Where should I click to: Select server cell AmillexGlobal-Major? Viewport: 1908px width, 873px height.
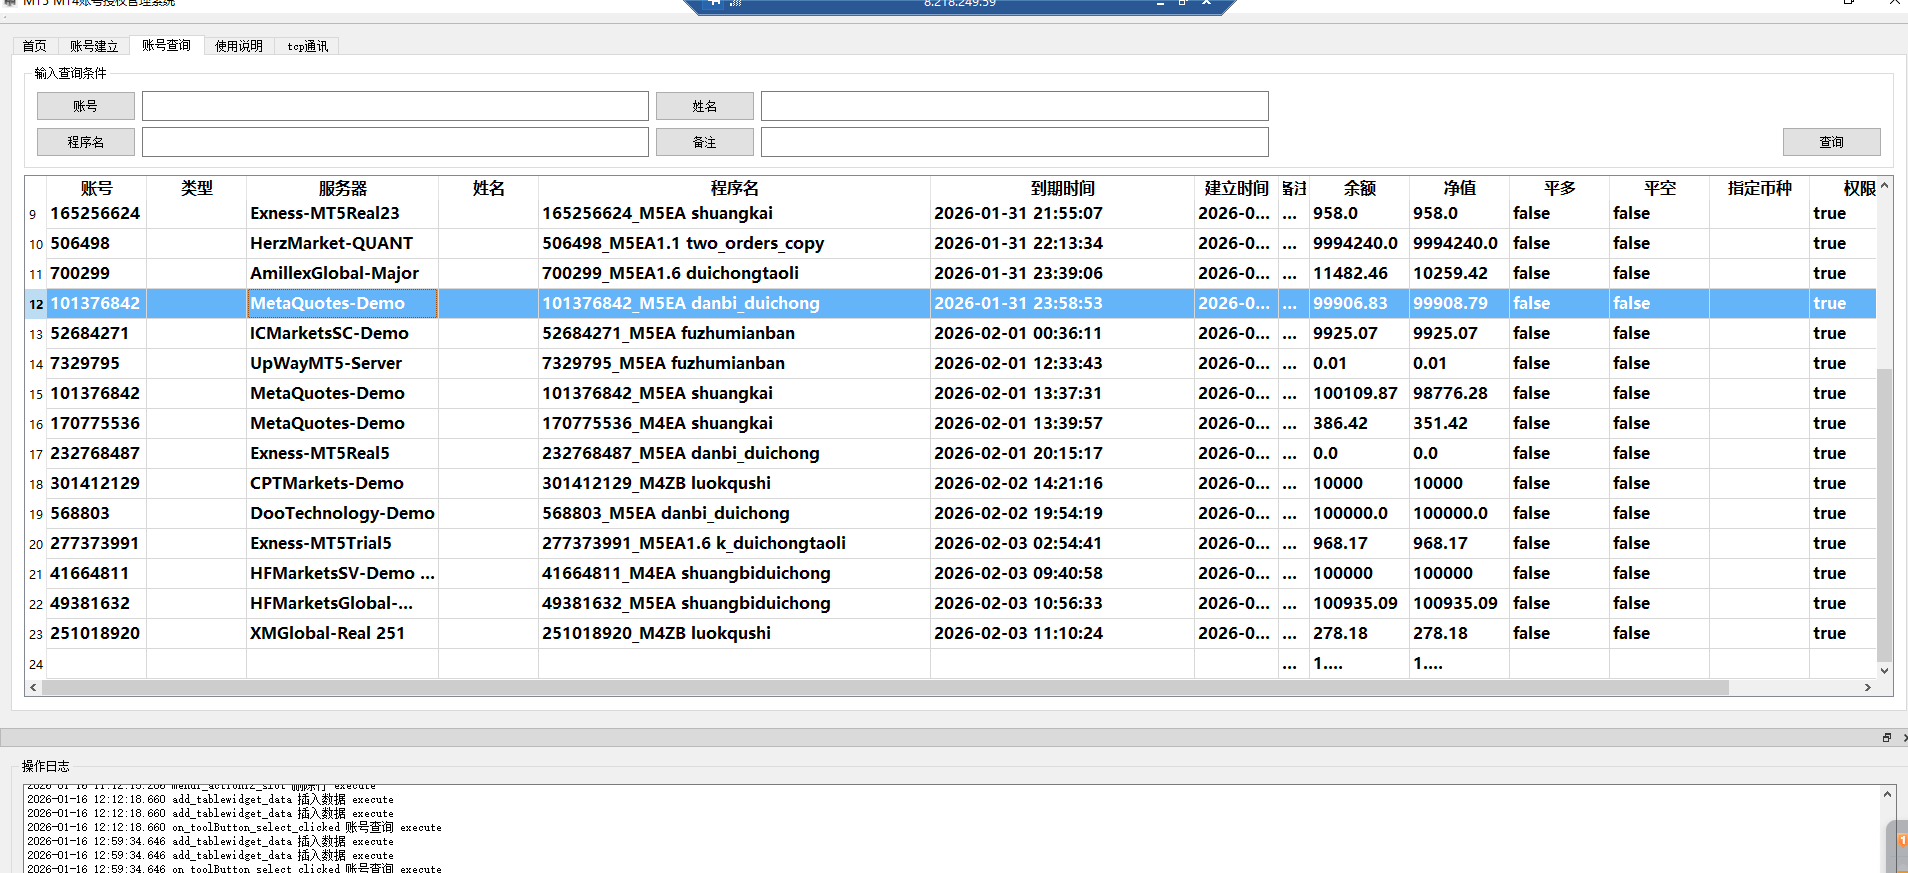coord(342,274)
